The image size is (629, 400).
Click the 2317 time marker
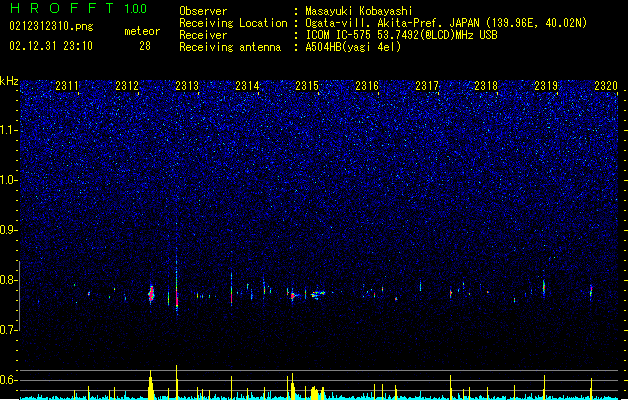tap(427, 86)
